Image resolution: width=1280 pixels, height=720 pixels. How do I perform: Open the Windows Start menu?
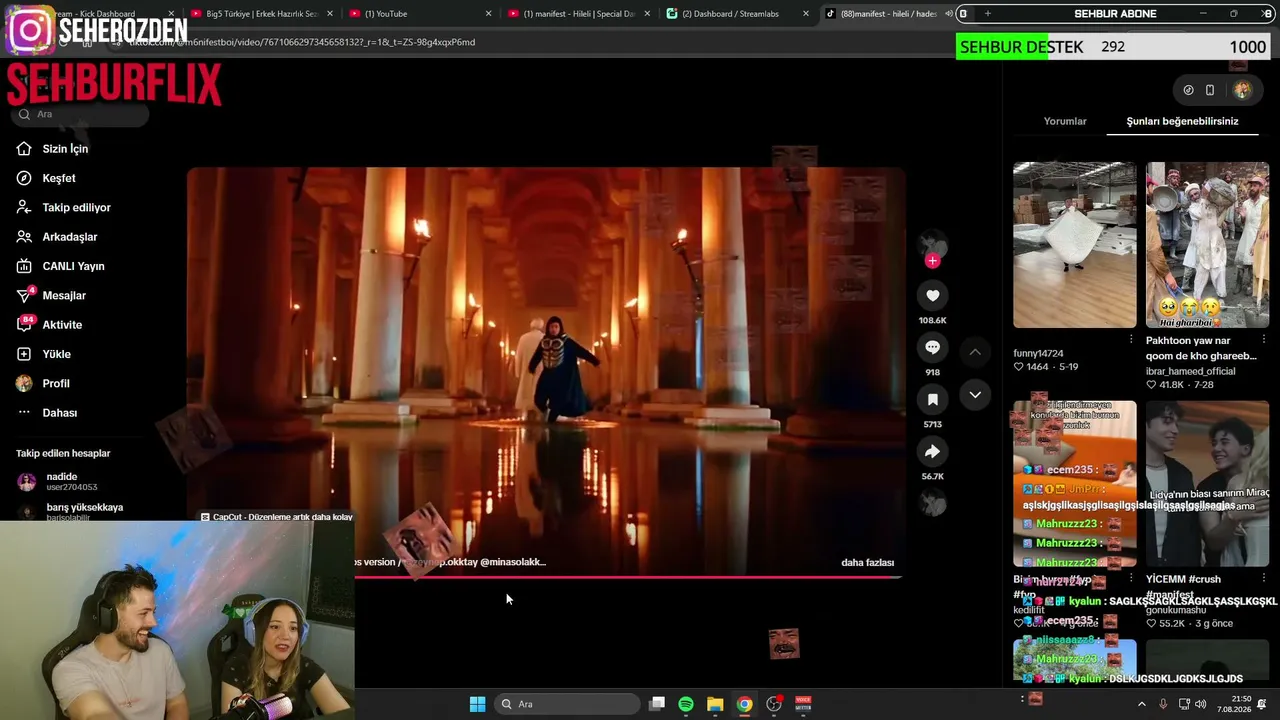(x=477, y=704)
